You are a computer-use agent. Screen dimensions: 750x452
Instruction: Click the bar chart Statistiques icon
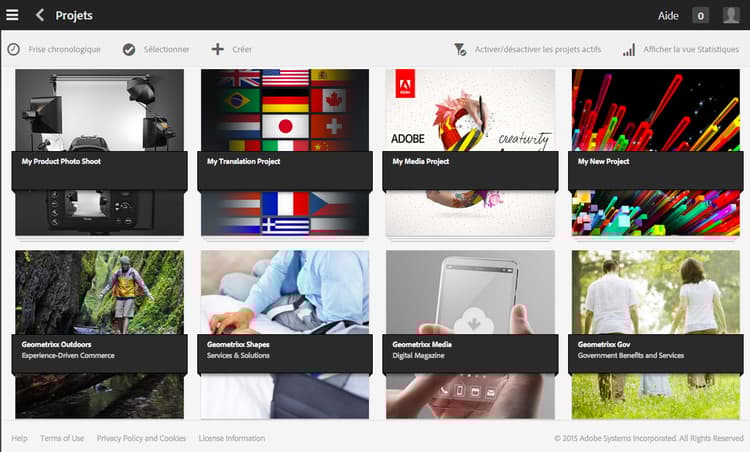click(629, 49)
